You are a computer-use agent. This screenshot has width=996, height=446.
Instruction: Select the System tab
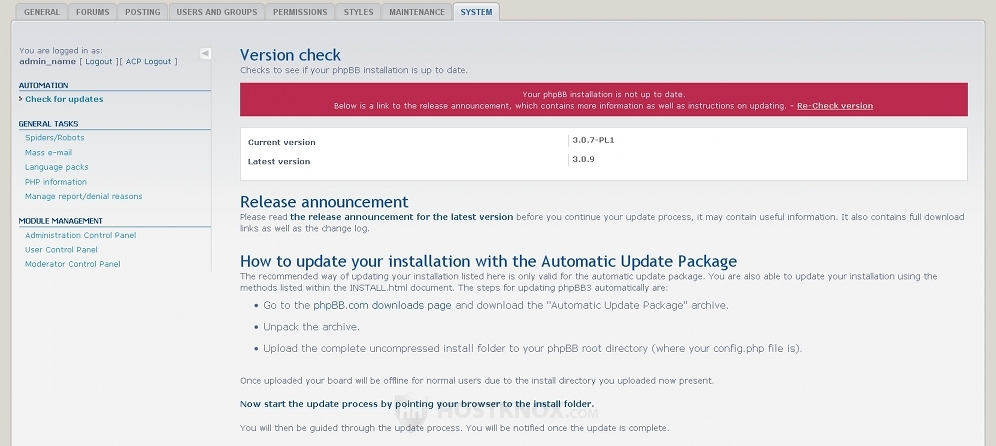pos(476,12)
